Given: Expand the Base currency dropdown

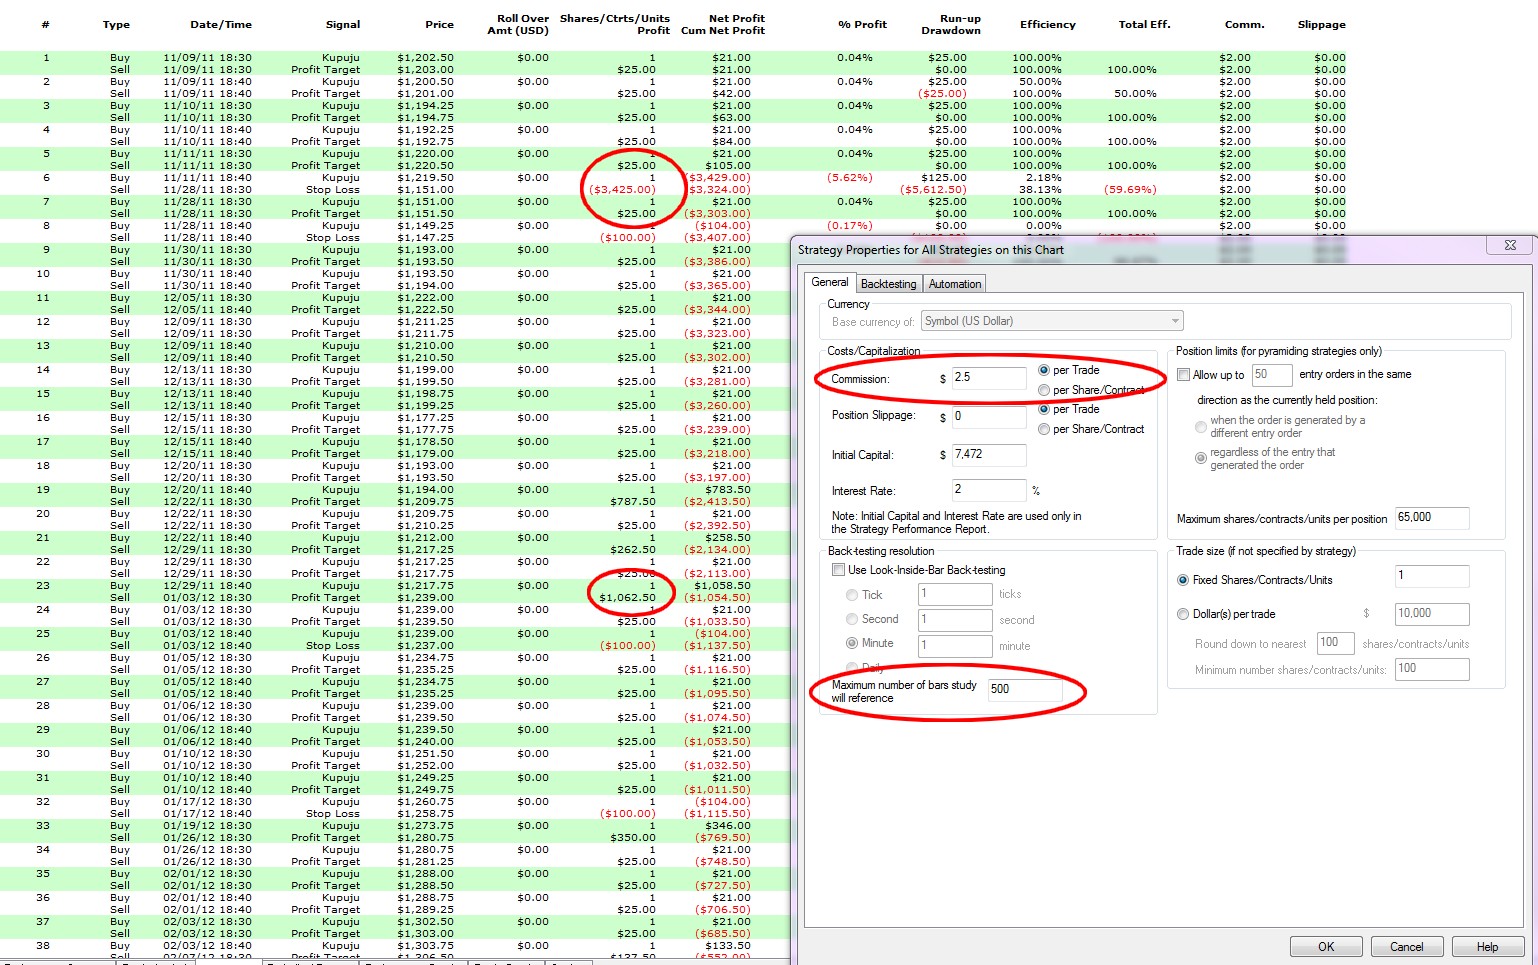Looking at the screenshot, I should coord(1174,321).
